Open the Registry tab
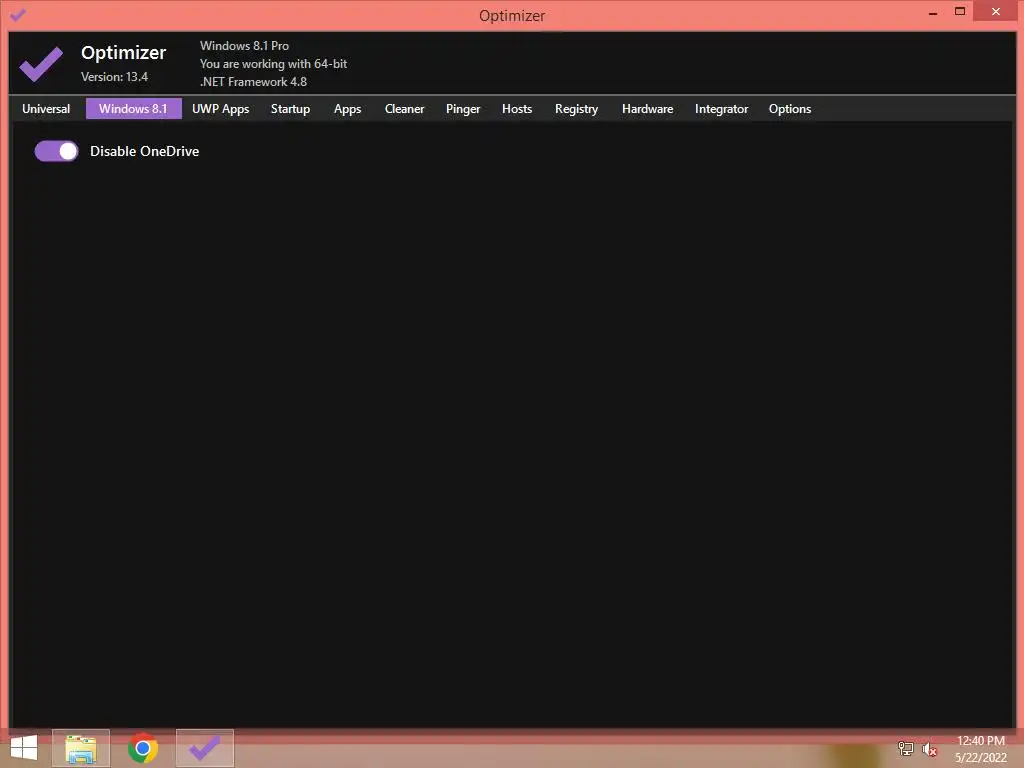Image resolution: width=1024 pixels, height=768 pixels. tap(577, 108)
